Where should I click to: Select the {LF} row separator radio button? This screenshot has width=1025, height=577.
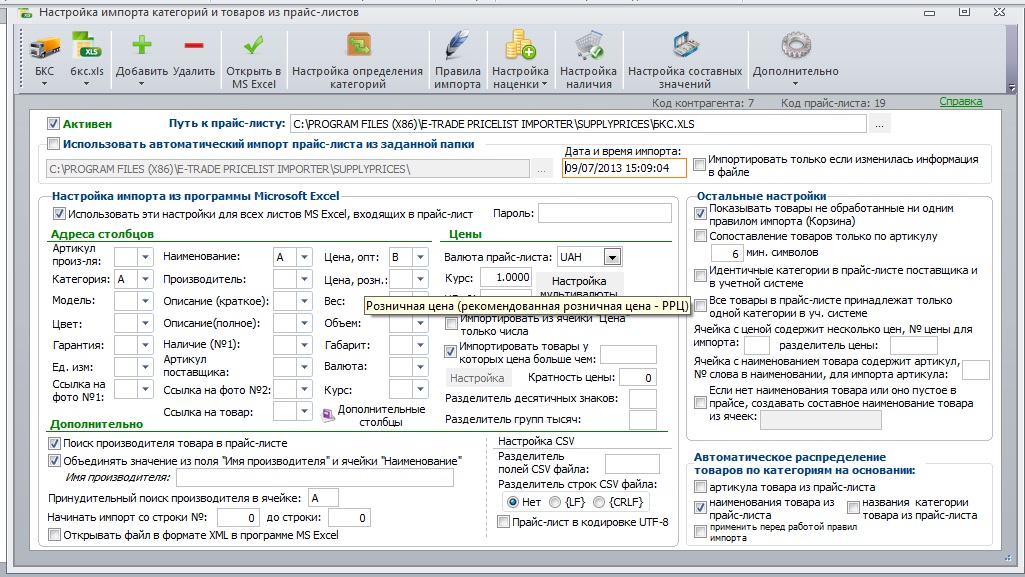[555, 502]
